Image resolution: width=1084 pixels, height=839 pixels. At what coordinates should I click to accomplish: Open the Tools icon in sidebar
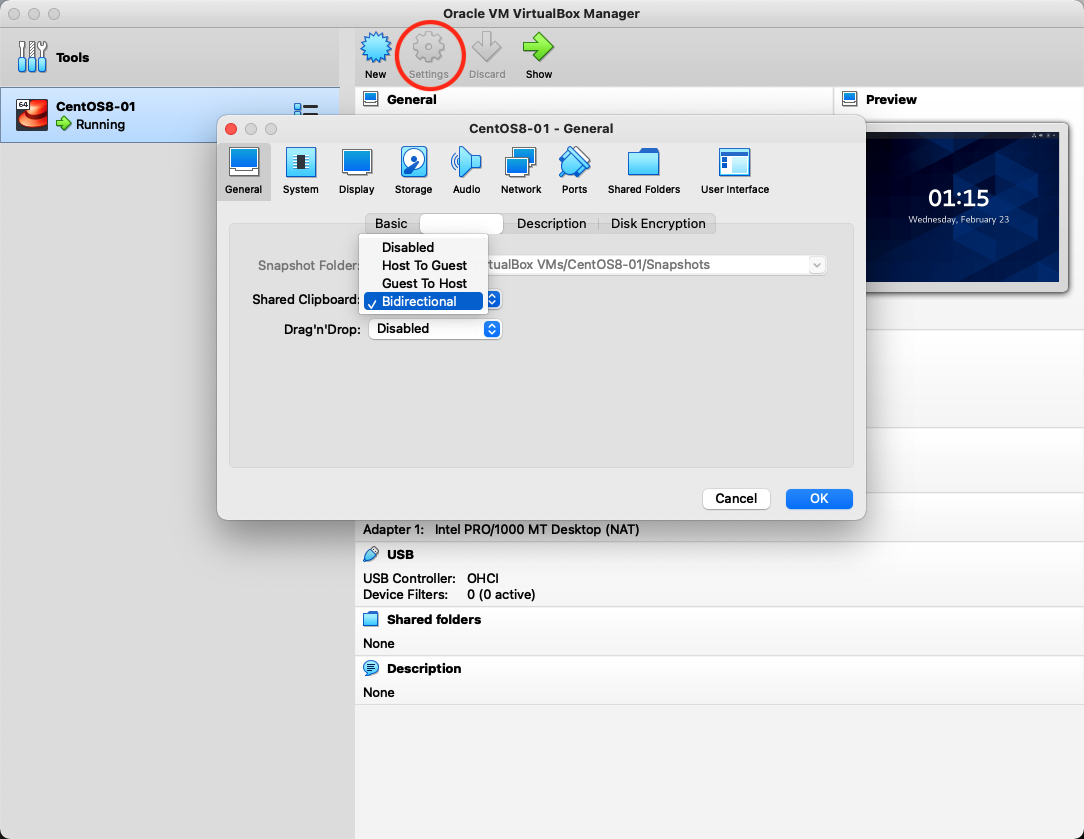[x=32, y=57]
